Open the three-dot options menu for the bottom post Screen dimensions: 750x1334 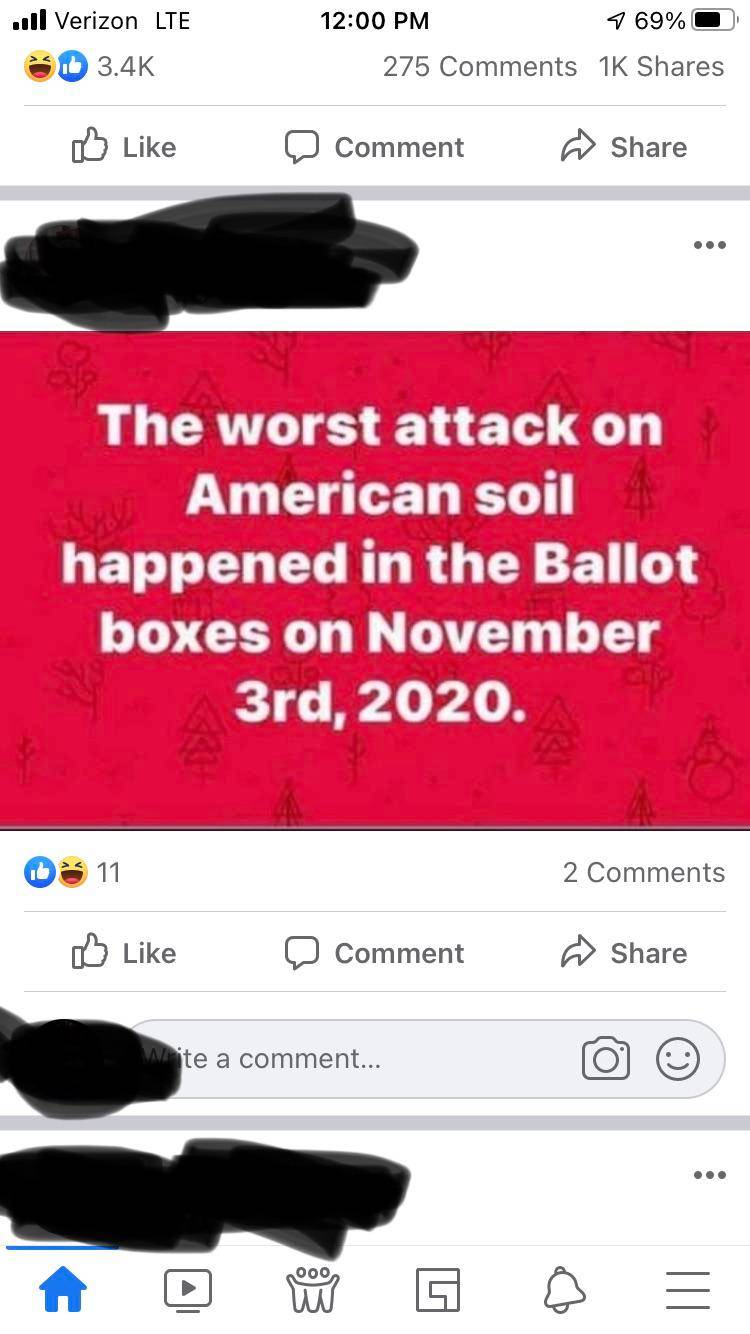tap(709, 1175)
